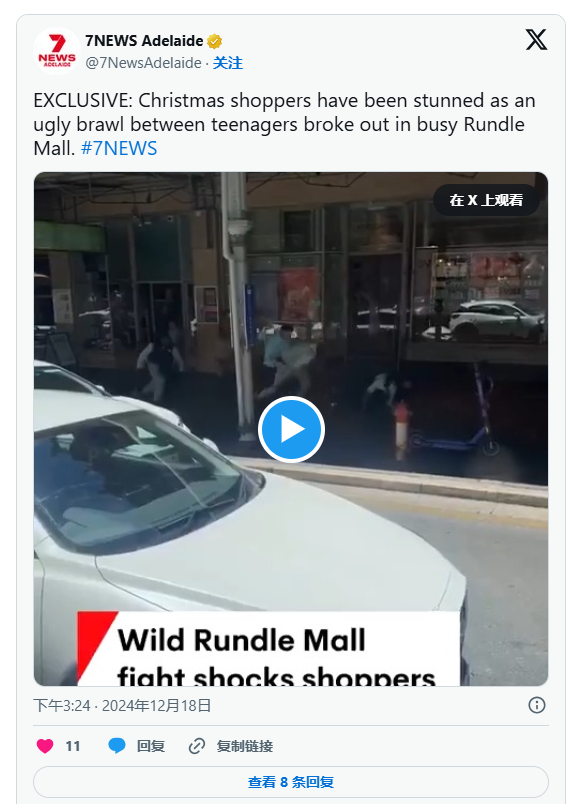Image resolution: width=585 pixels, height=804 pixels.
Task: Open the tweet info circle icon
Action: [537, 705]
